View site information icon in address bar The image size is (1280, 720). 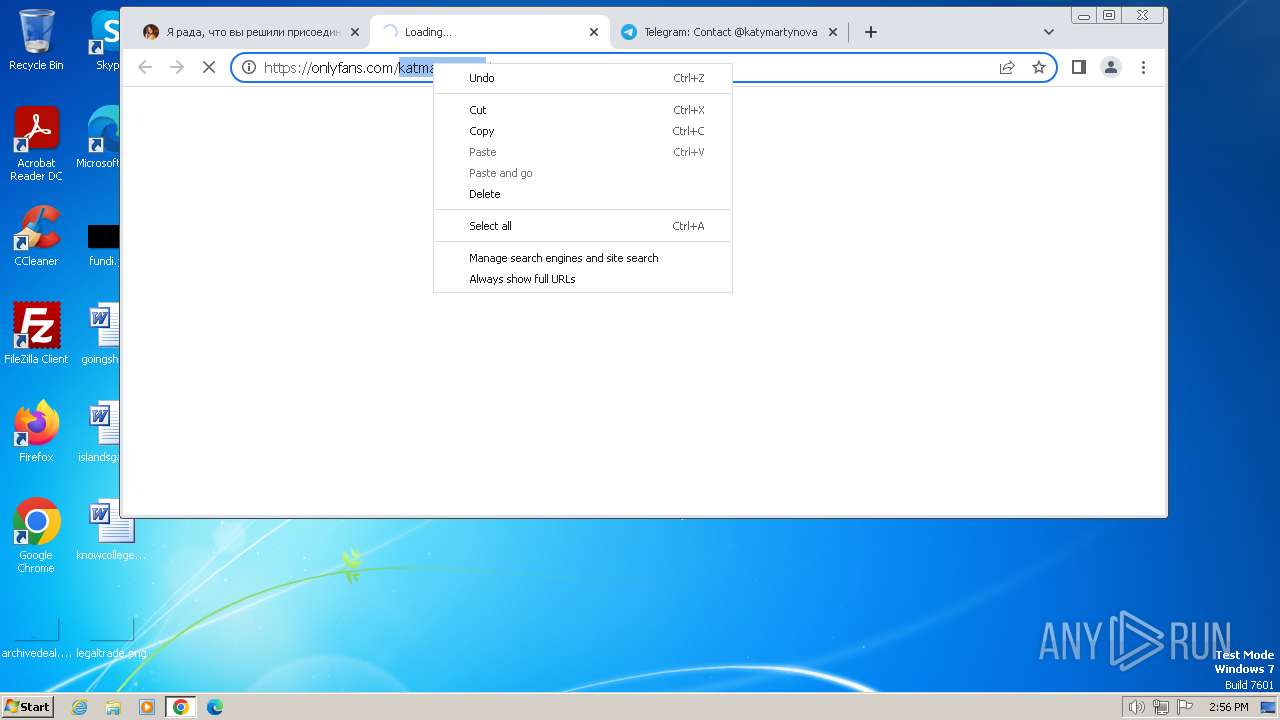pyautogui.click(x=249, y=67)
